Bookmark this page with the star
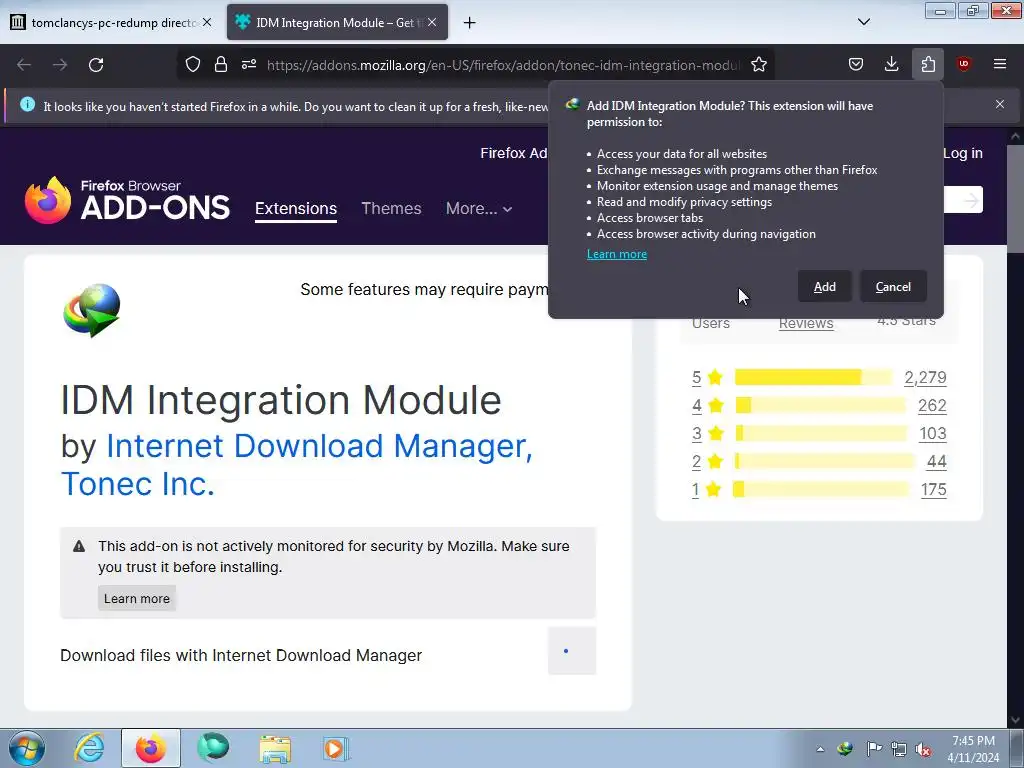 [x=758, y=65]
